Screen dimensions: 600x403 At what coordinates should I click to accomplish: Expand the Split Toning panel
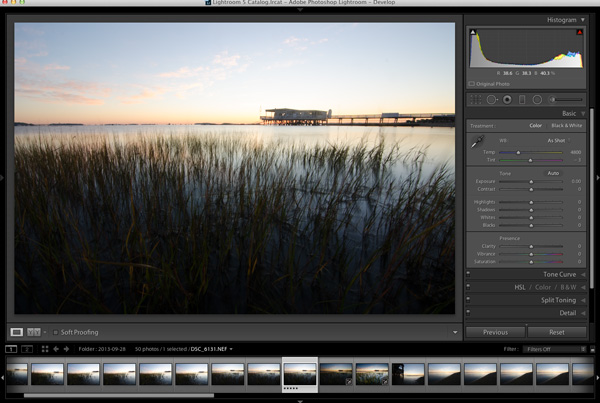coord(558,300)
